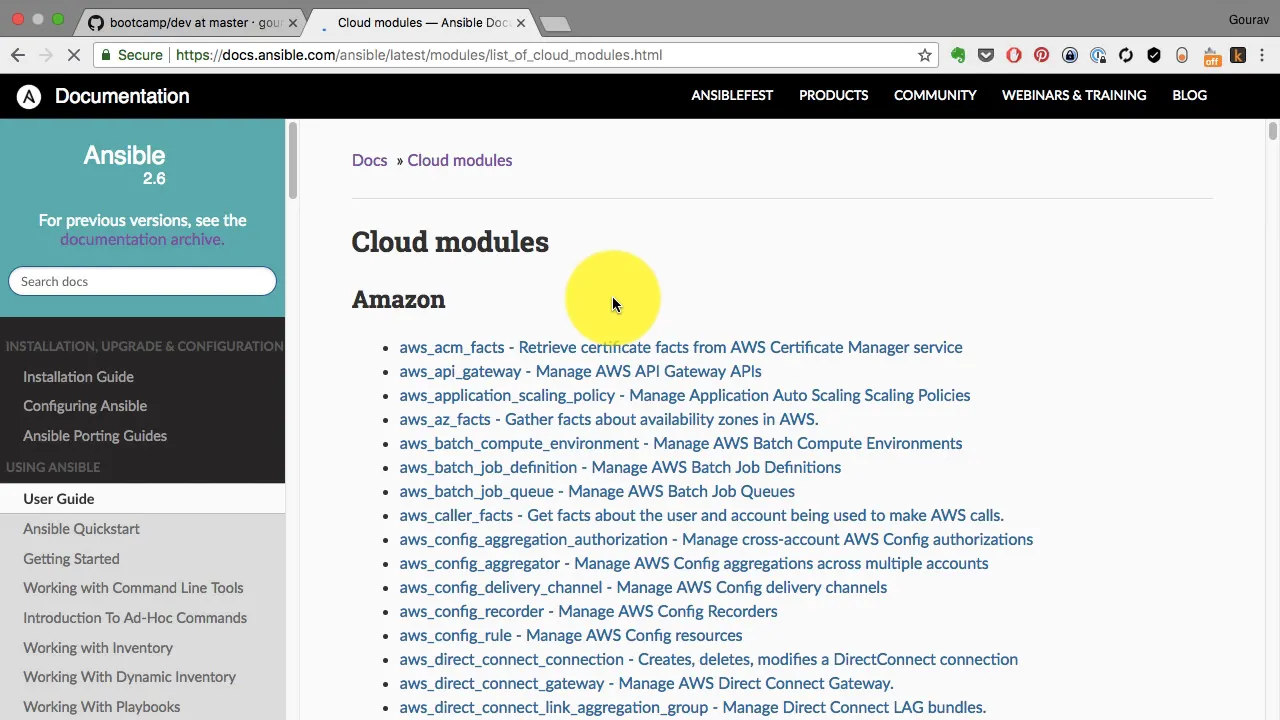The height and width of the screenshot is (720, 1280).
Task: Open the aws_caller_facts module link
Action: tap(701, 515)
